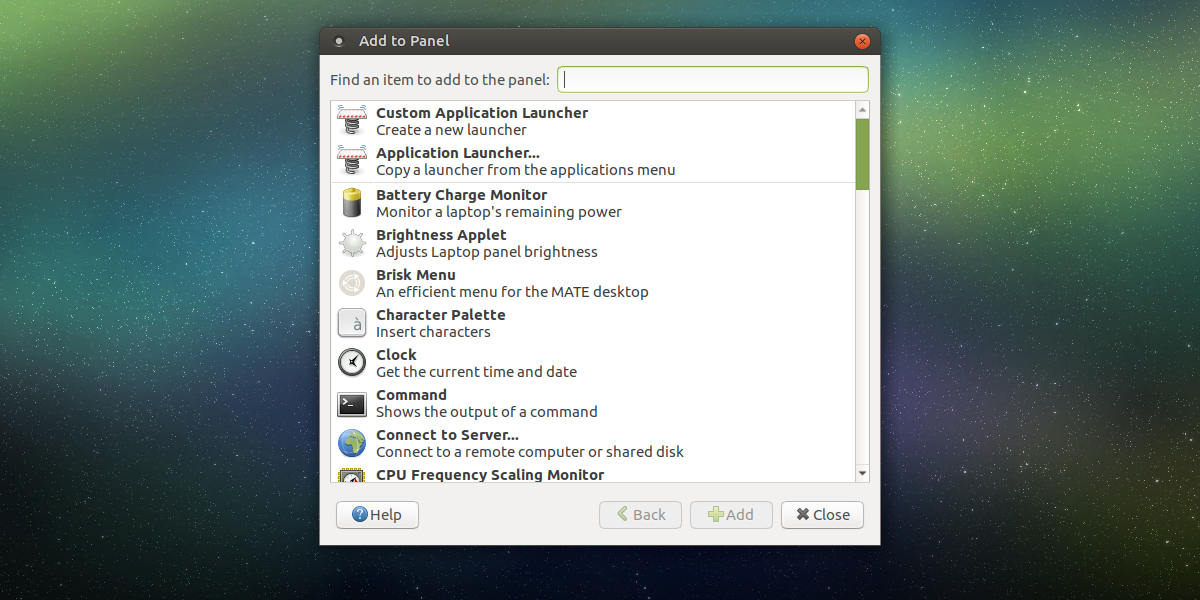Click the Battery Charge Monitor battery icon
Viewport: 1200px width, 600px height.
[352, 203]
